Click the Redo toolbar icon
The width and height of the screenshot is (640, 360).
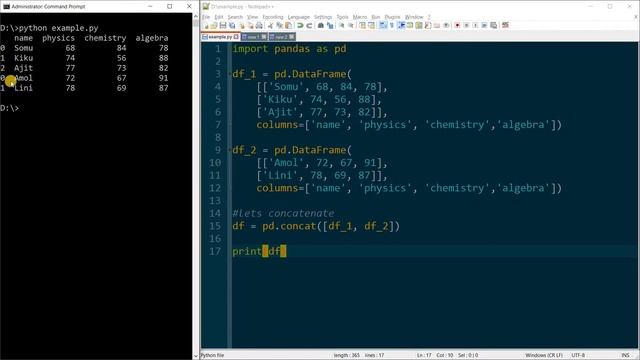tap(309, 25)
